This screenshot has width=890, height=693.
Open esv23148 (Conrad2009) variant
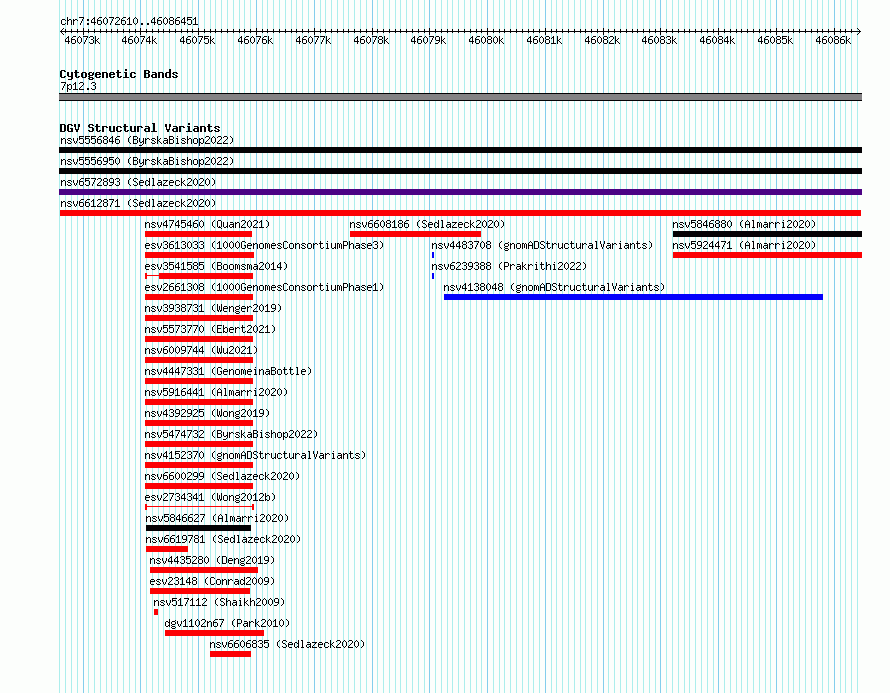coord(212,581)
